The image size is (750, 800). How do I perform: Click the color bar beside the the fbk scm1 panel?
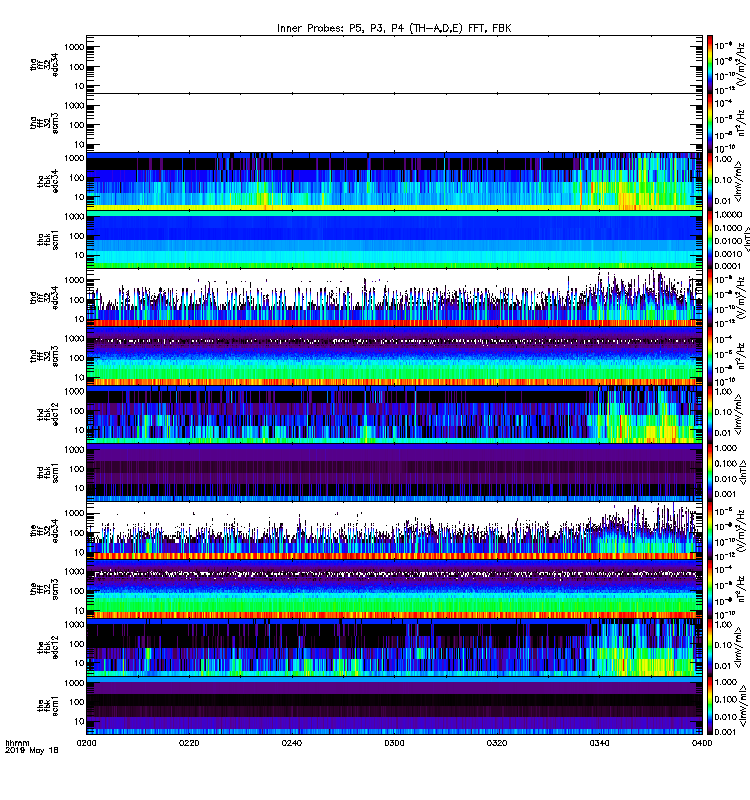coord(710,706)
